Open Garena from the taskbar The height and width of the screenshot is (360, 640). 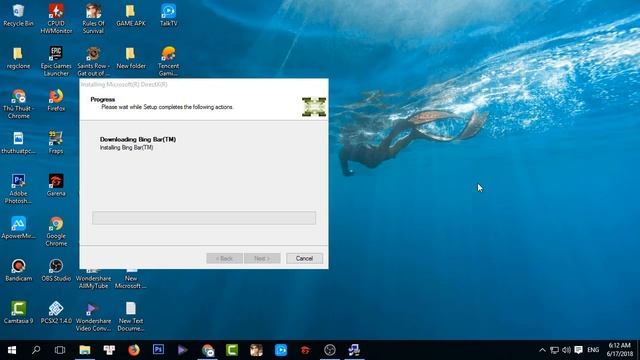click(x=305, y=350)
